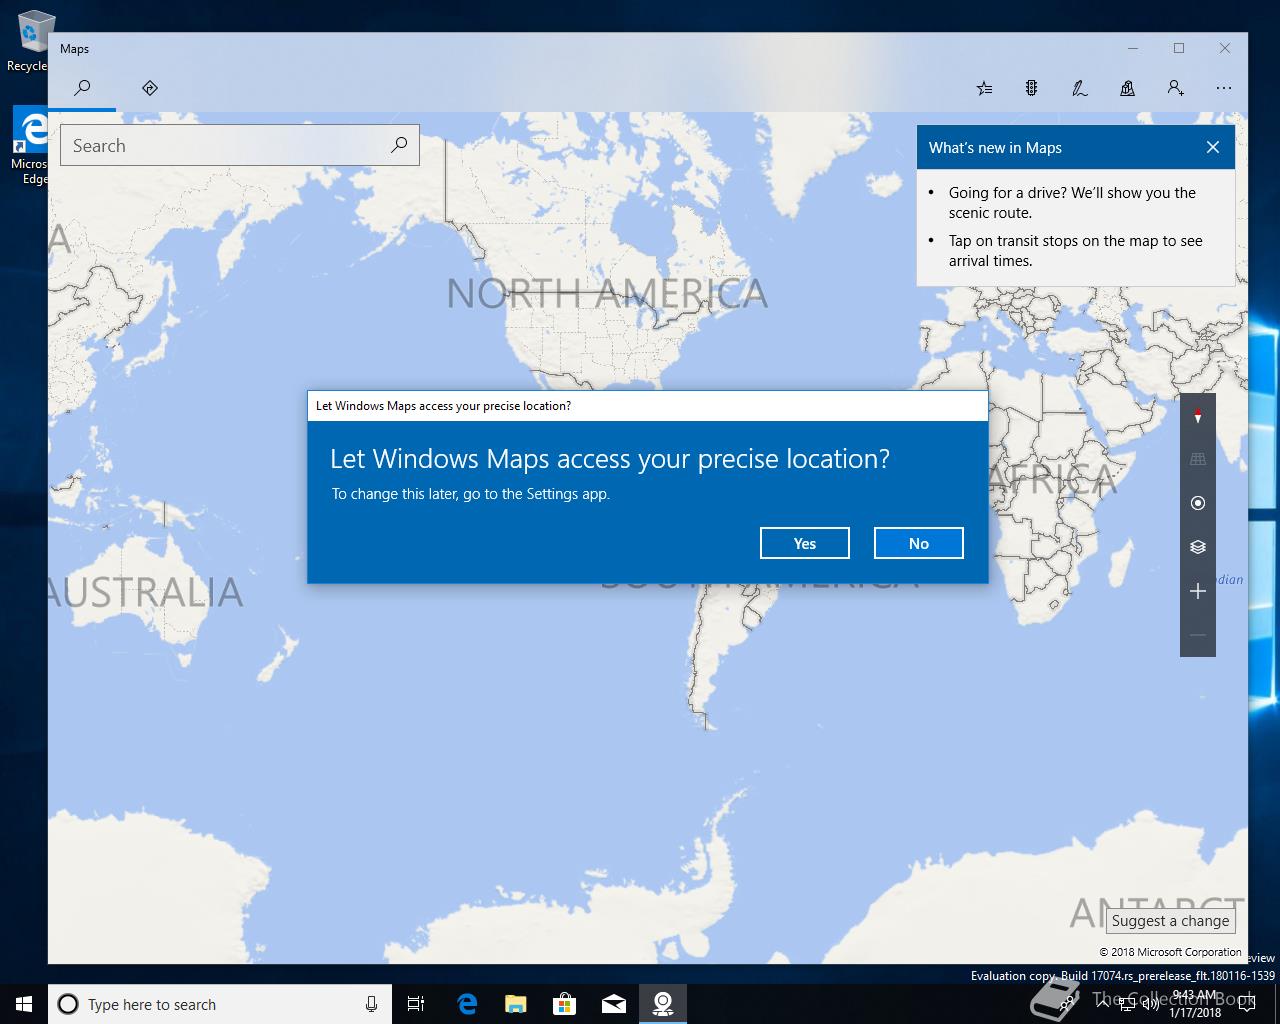Open 3D Cities icon
This screenshot has height=1024, width=1280.
(x=1127, y=88)
